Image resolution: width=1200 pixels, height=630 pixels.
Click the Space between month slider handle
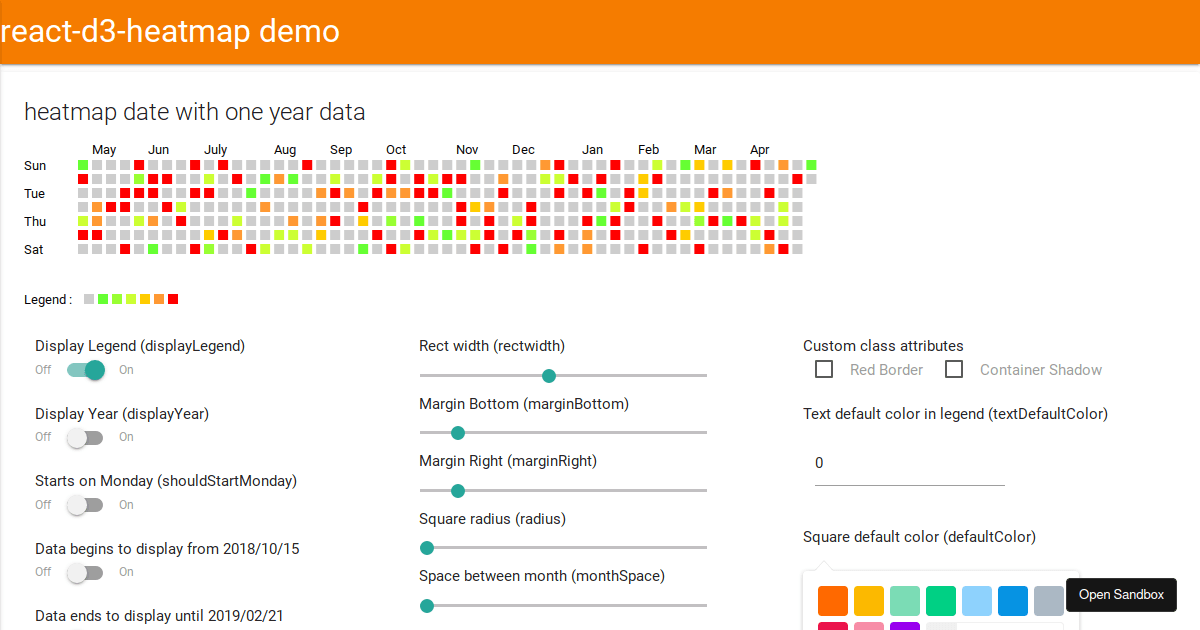point(427,606)
